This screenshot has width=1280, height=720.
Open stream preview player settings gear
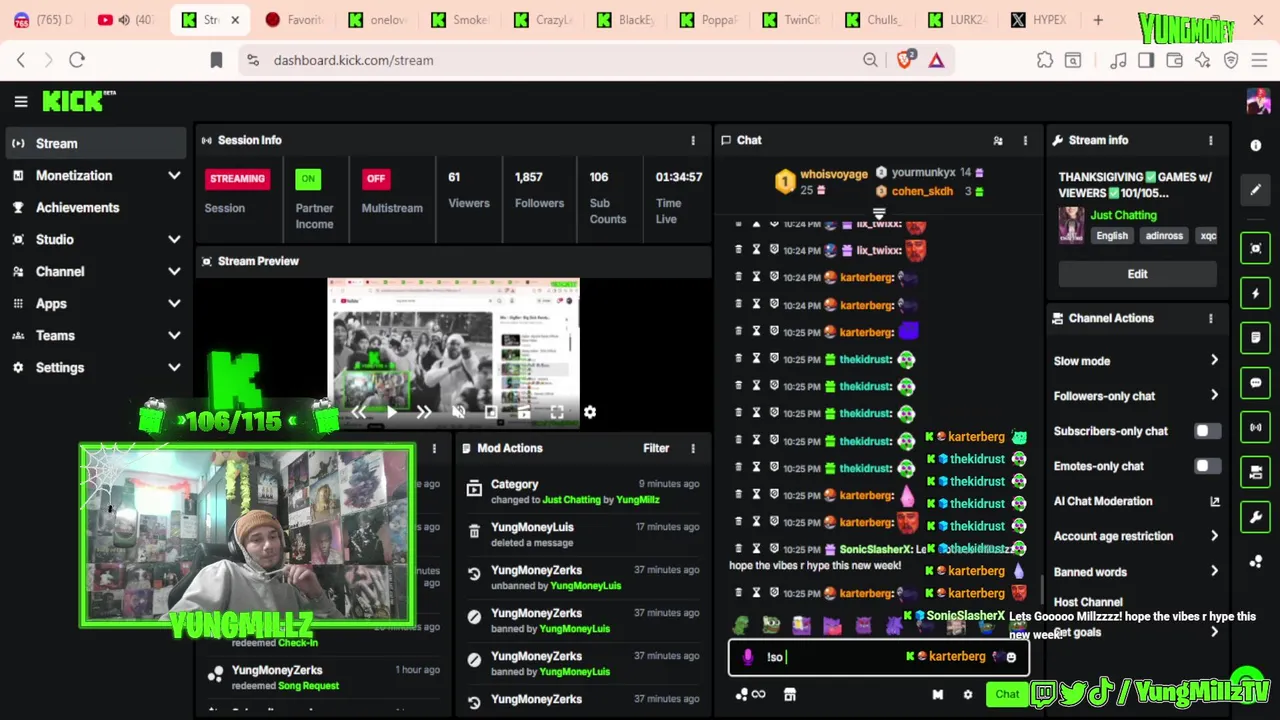coord(590,412)
